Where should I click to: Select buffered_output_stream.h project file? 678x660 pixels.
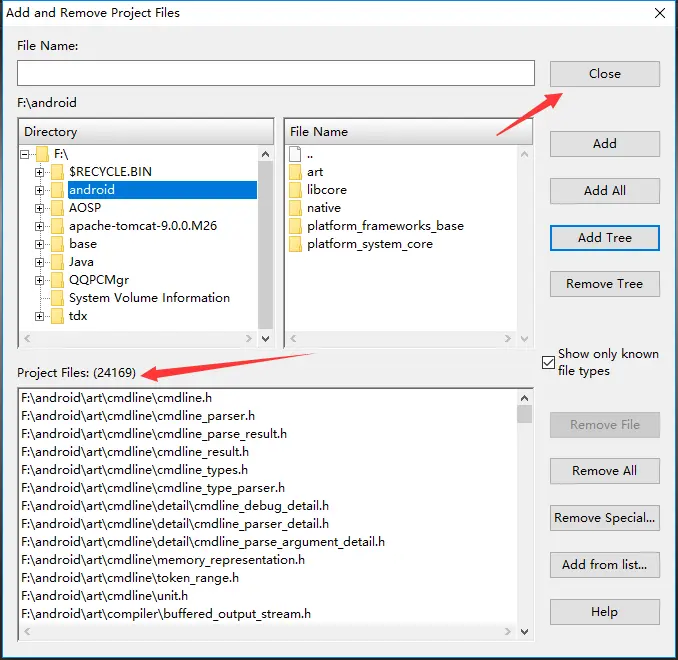(x=166, y=614)
